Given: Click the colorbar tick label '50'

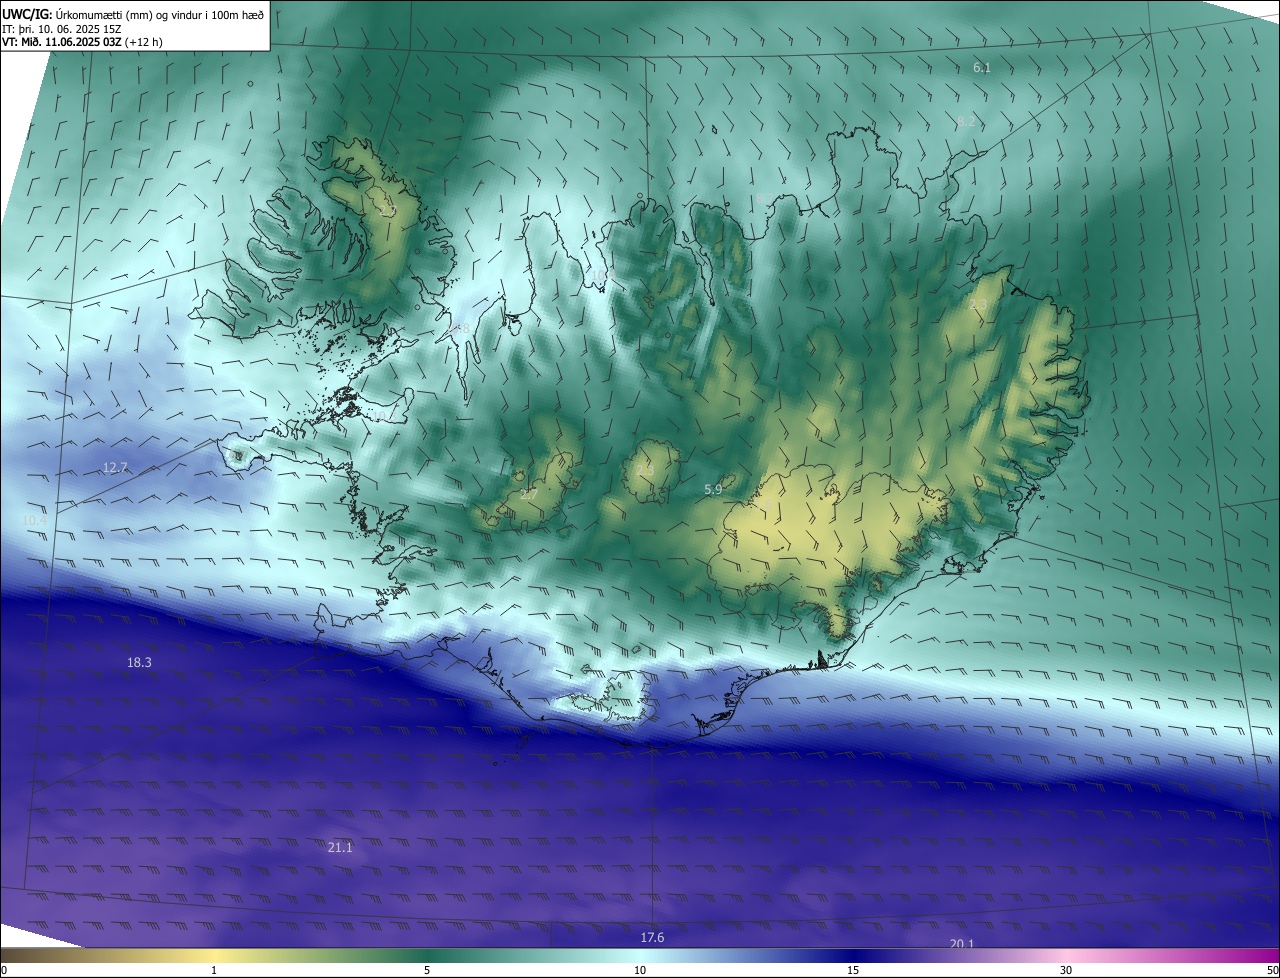Looking at the screenshot, I should [1272, 971].
